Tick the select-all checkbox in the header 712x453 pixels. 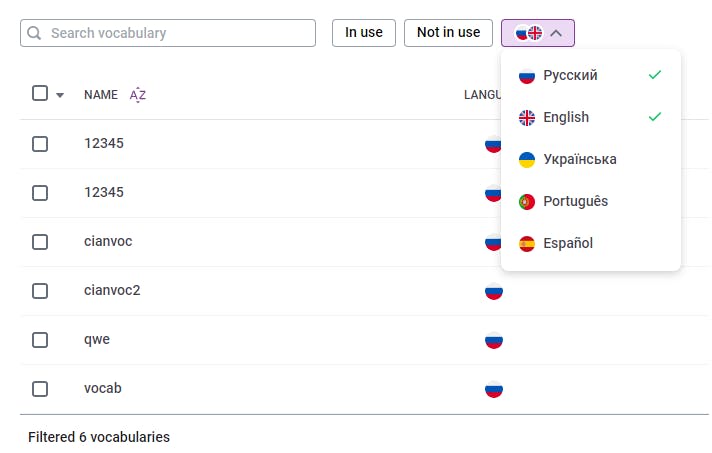click(40, 94)
